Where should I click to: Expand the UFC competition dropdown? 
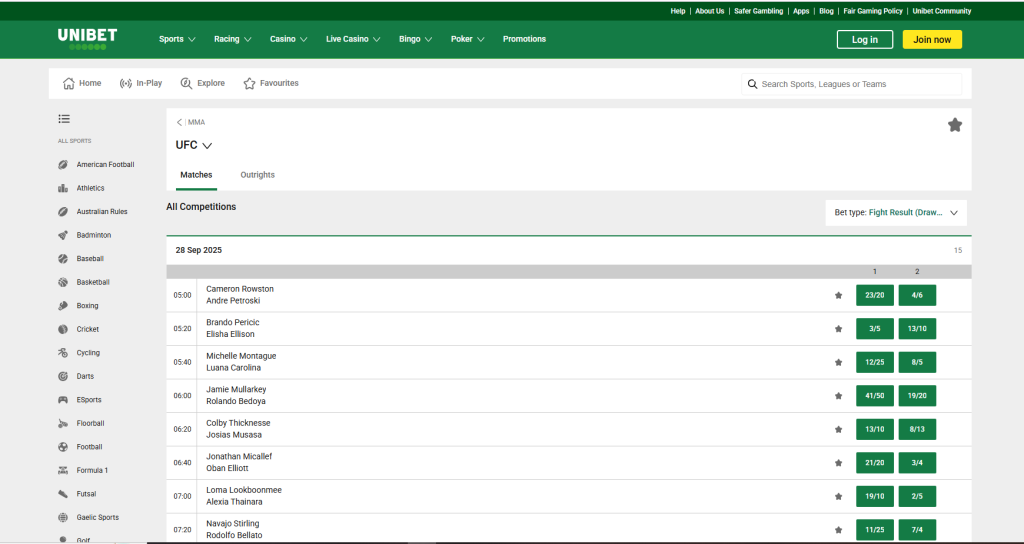pos(207,146)
